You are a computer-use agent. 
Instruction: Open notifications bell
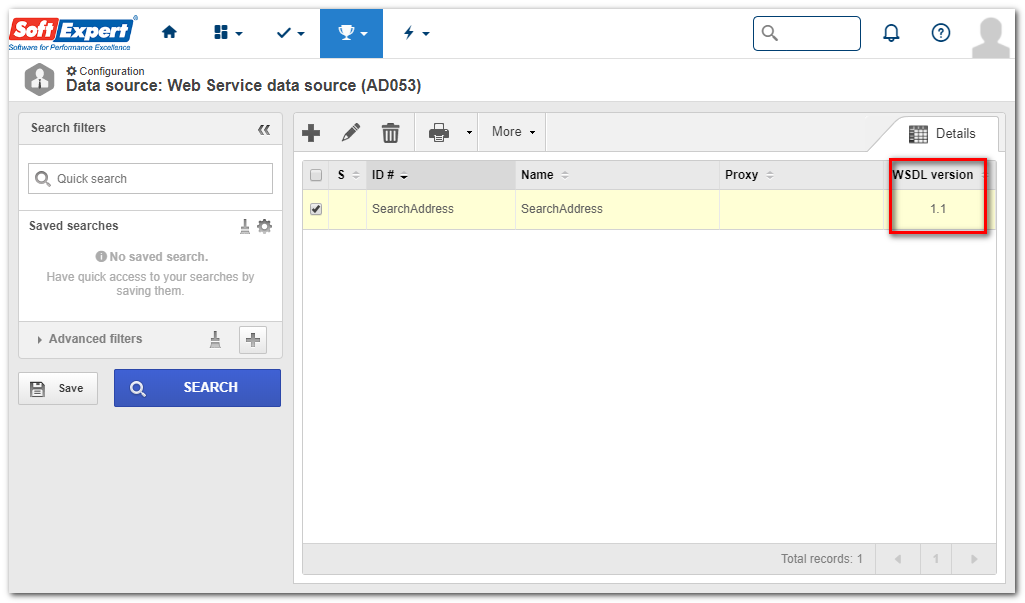click(891, 33)
